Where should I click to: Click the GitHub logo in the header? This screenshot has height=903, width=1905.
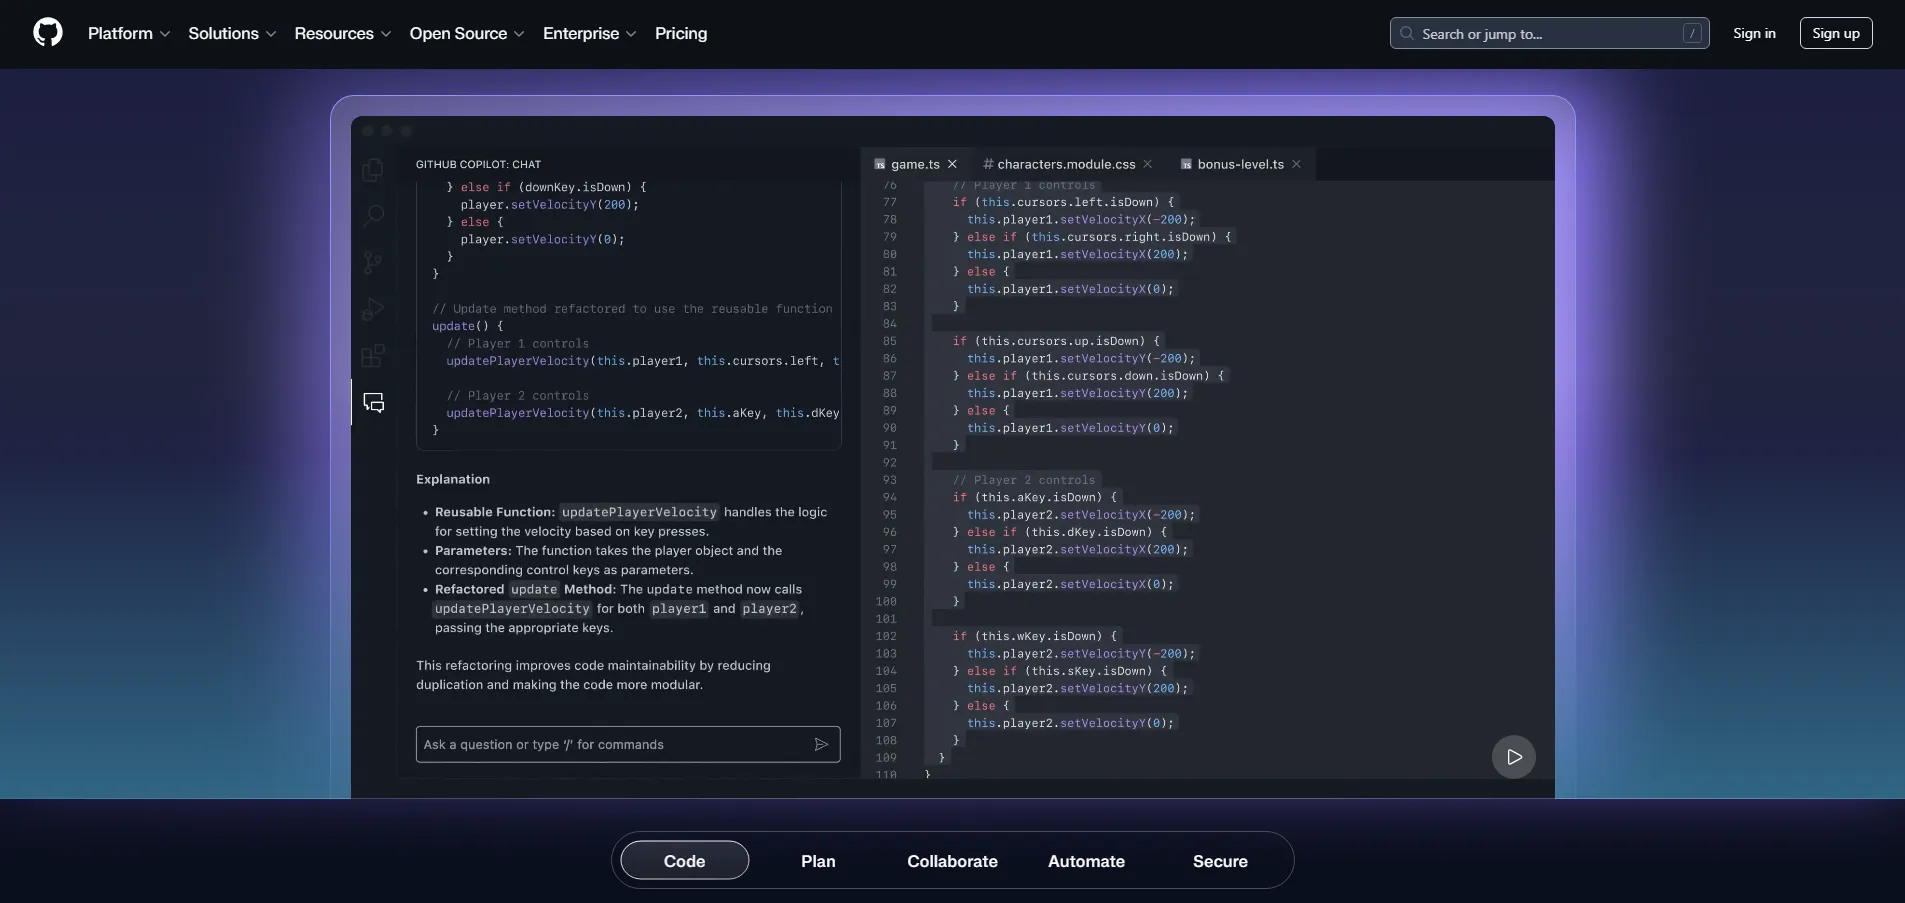(48, 33)
